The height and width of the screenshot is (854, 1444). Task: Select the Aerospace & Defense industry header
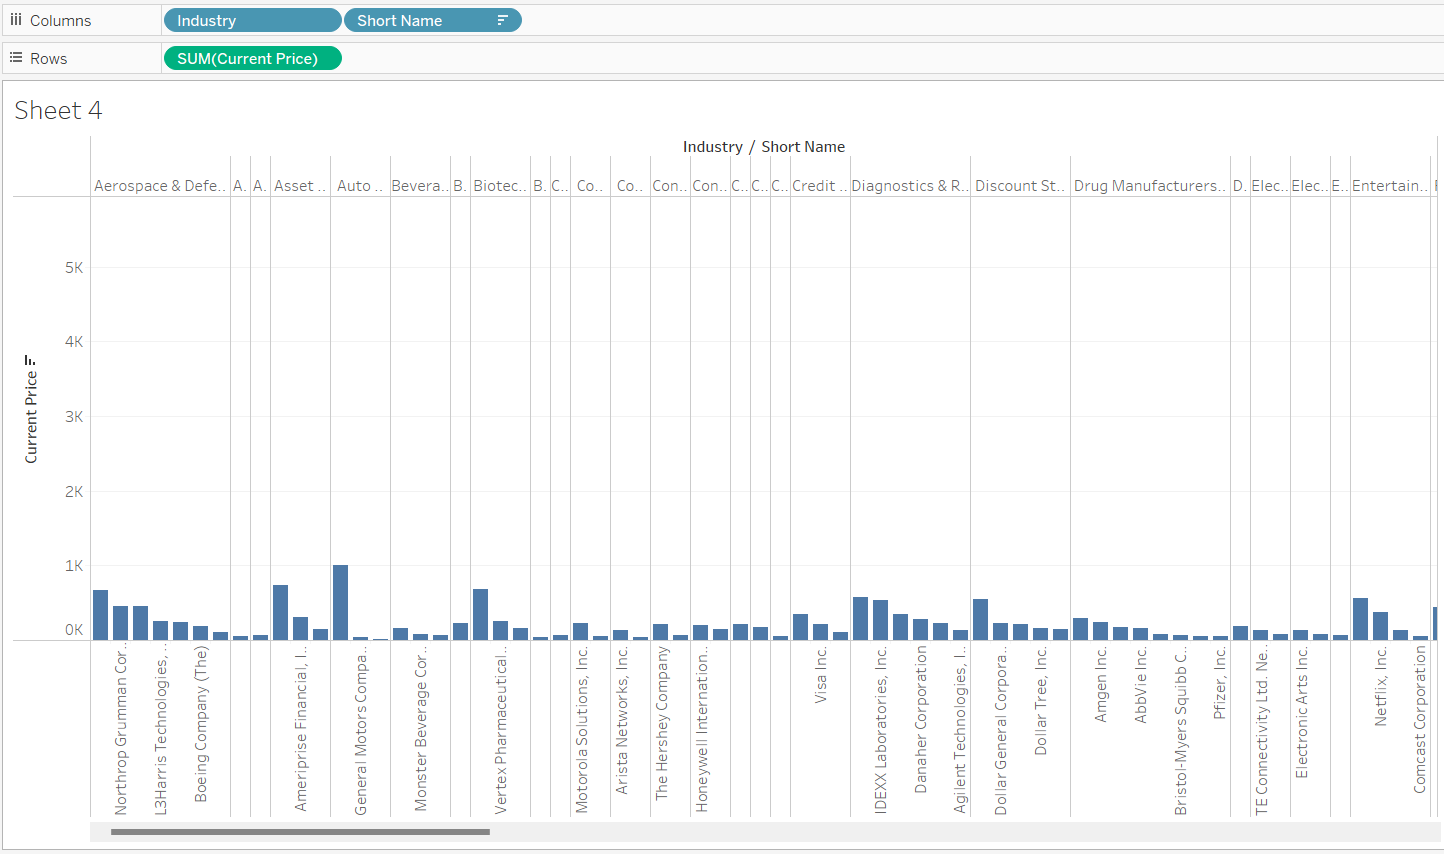pos(160,185)
